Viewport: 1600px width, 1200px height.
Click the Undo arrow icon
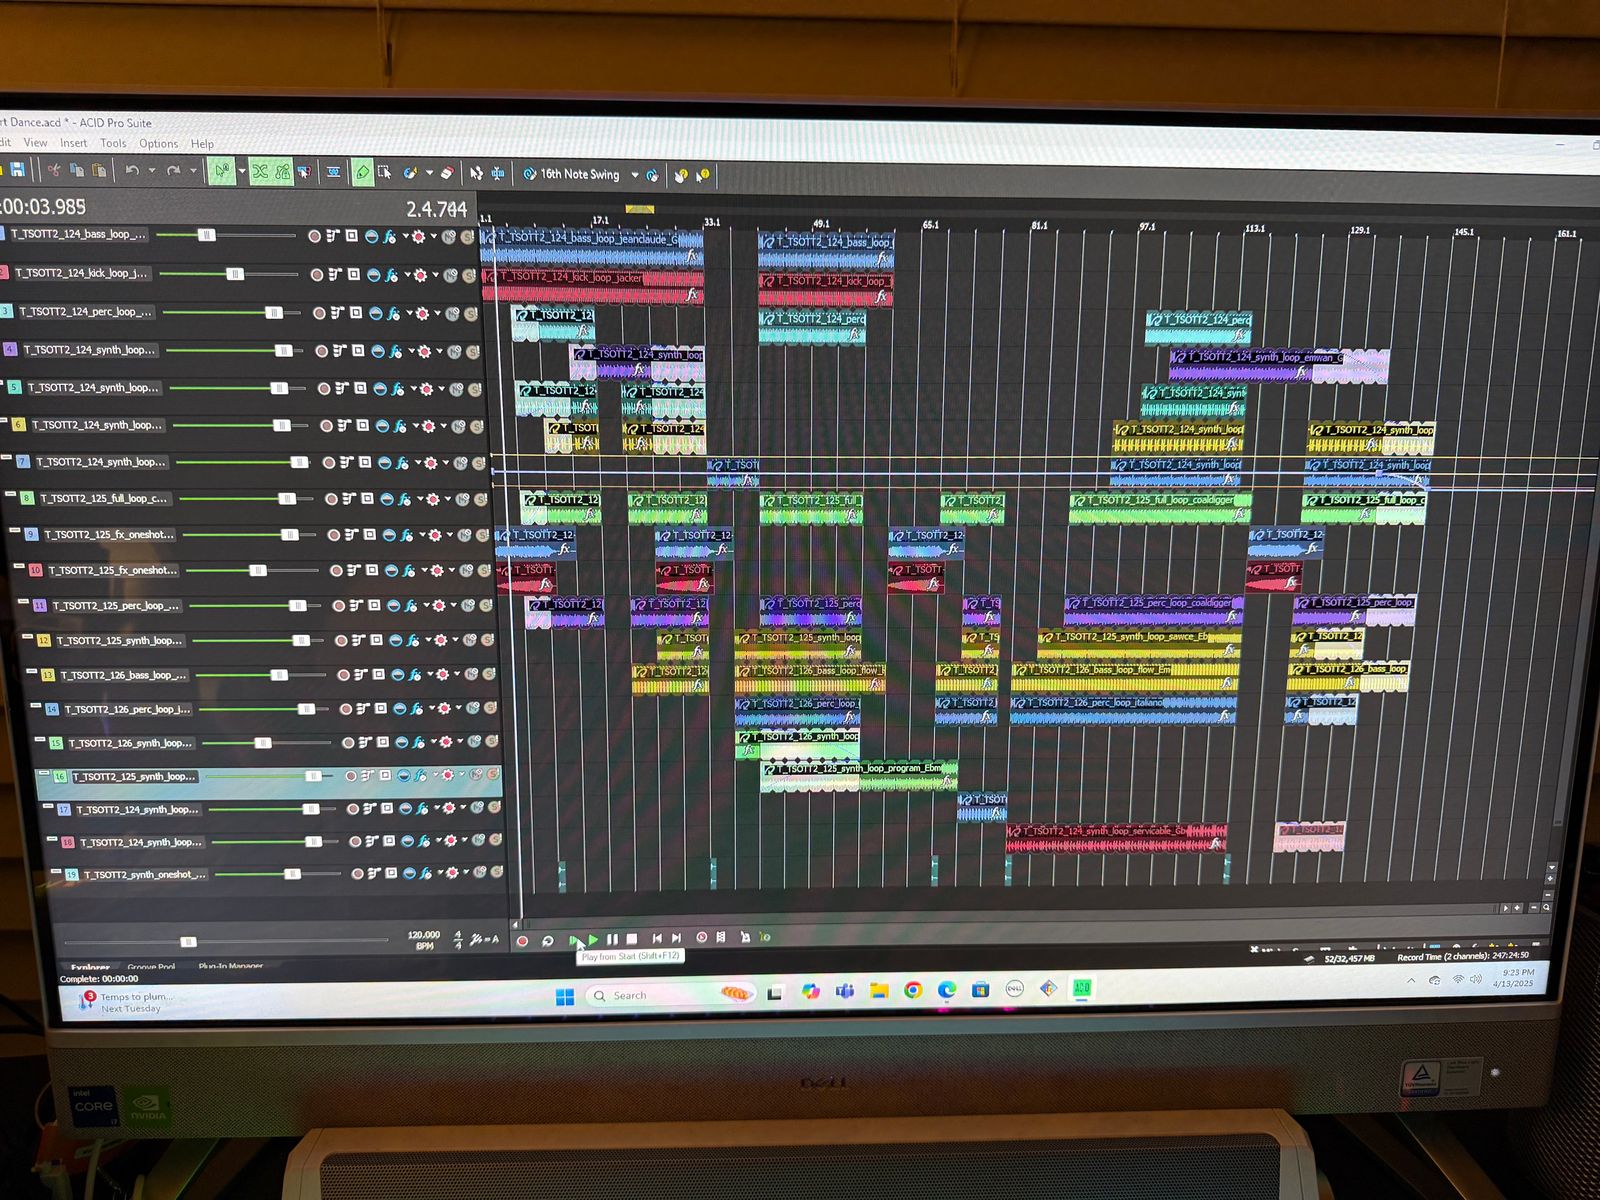pos(132,171)
